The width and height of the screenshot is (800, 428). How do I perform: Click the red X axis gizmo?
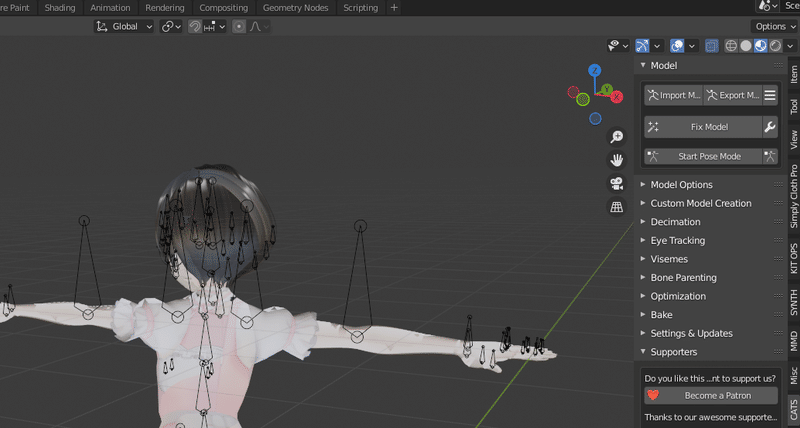click(x=617, y=96)
